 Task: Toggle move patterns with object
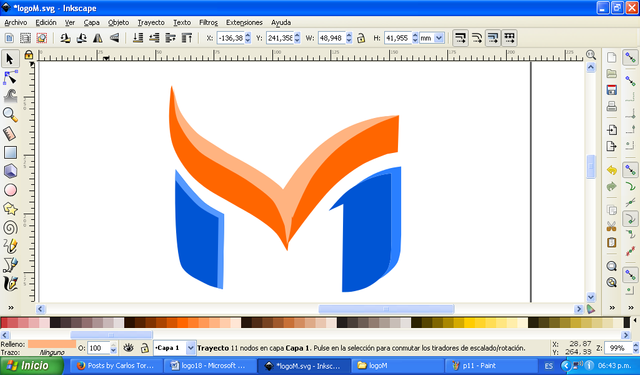pos(509,38)
